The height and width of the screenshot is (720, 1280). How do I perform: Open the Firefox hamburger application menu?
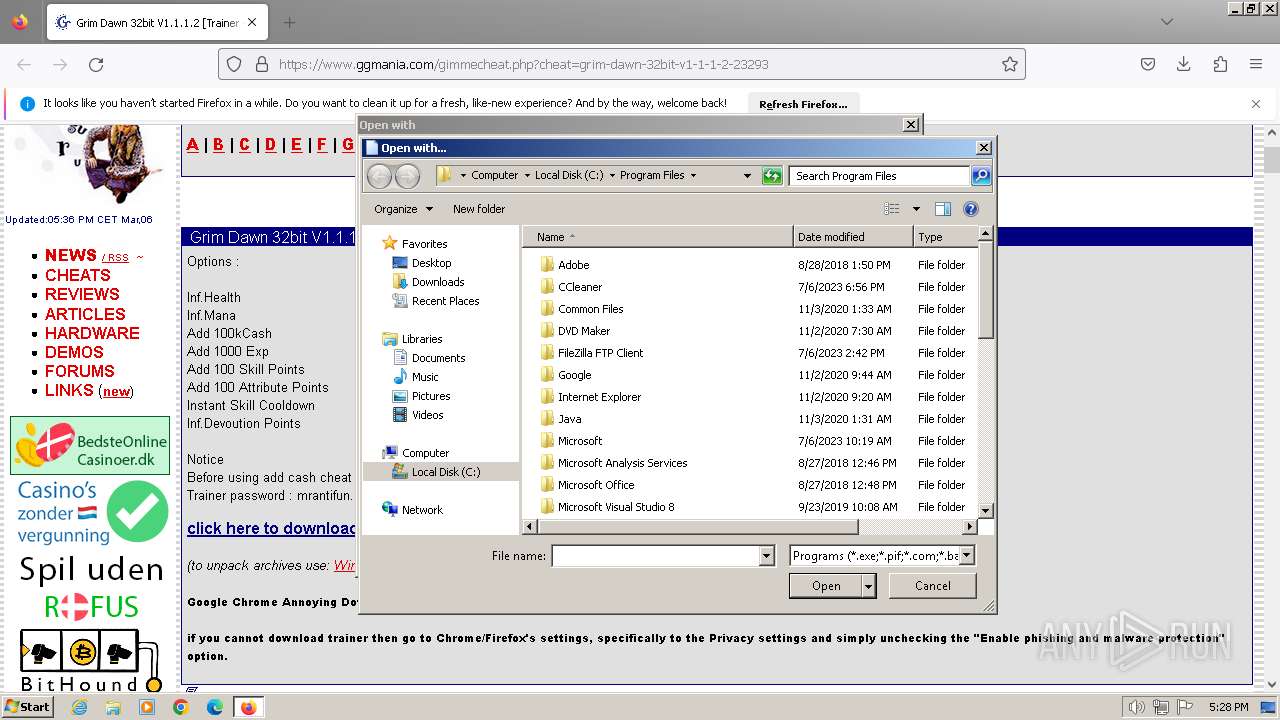[x=1256, y=64]
